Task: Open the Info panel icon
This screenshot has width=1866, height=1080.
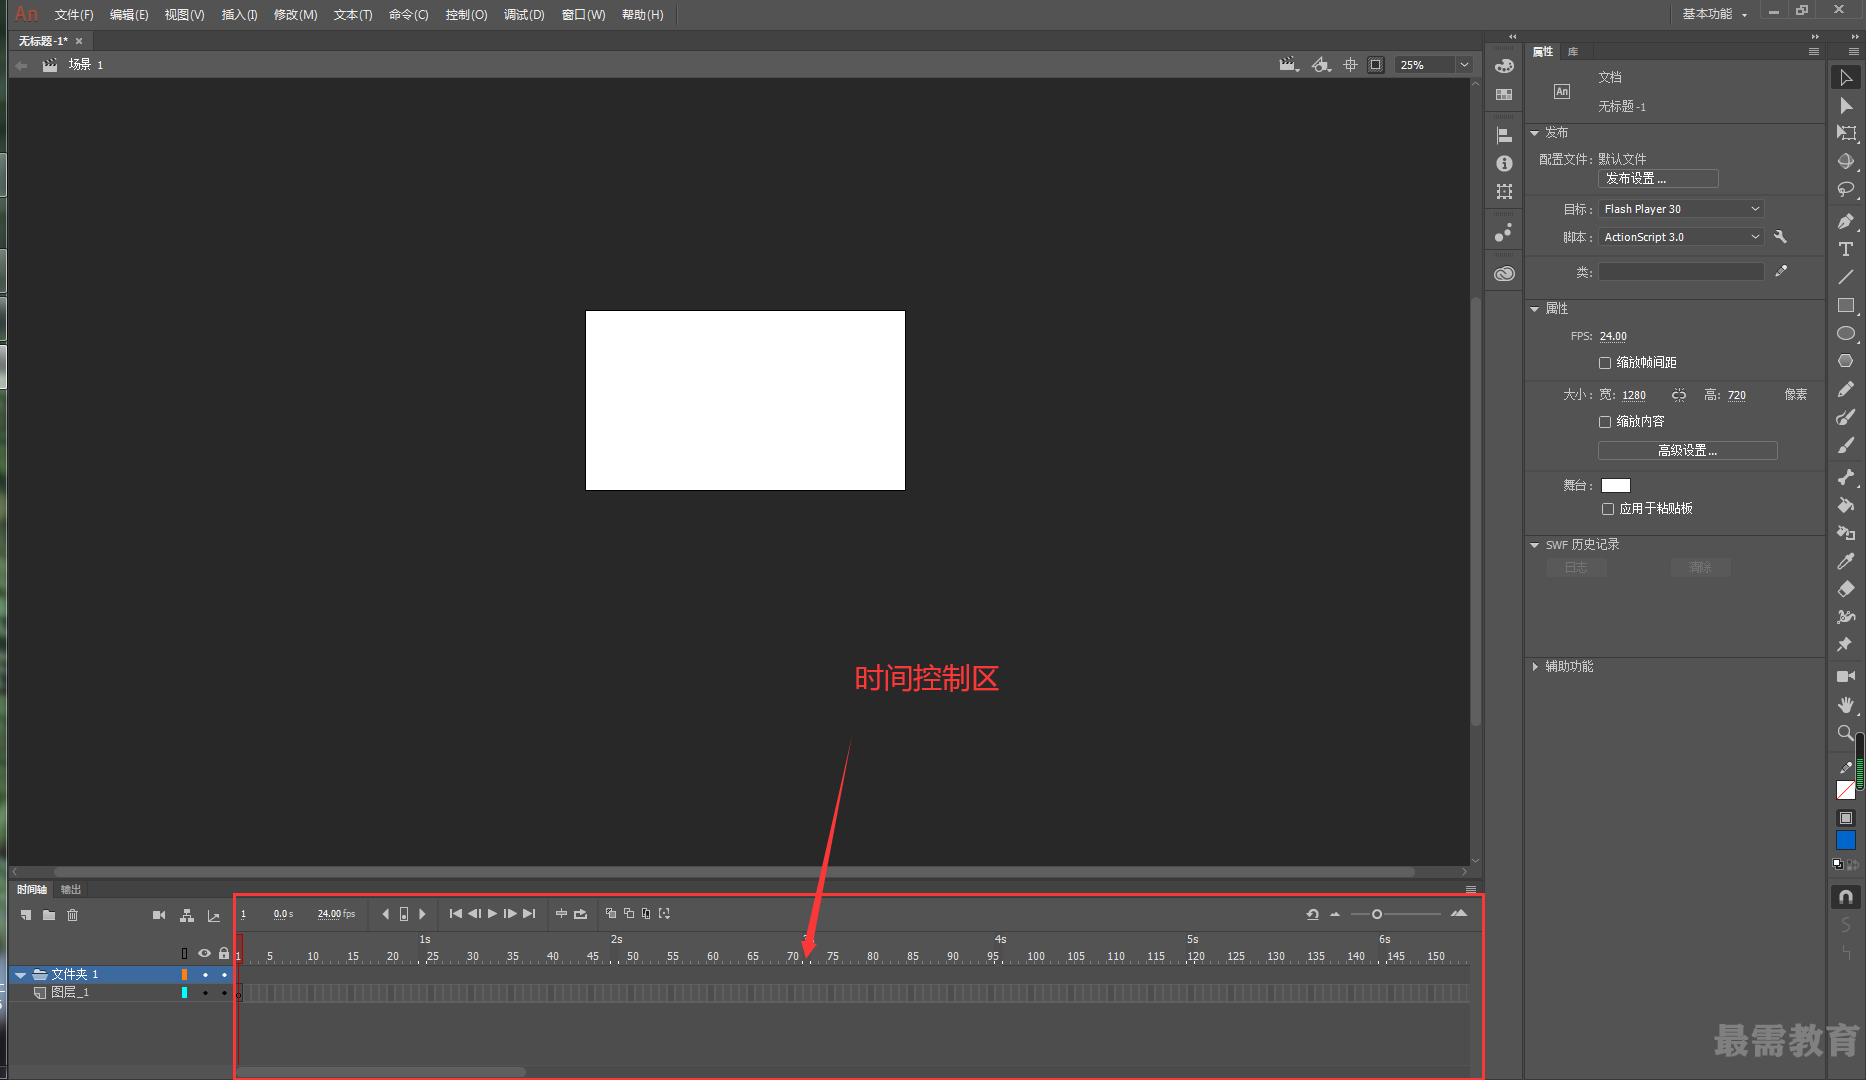Action: pyautogui.click(x=1504, y=163)
